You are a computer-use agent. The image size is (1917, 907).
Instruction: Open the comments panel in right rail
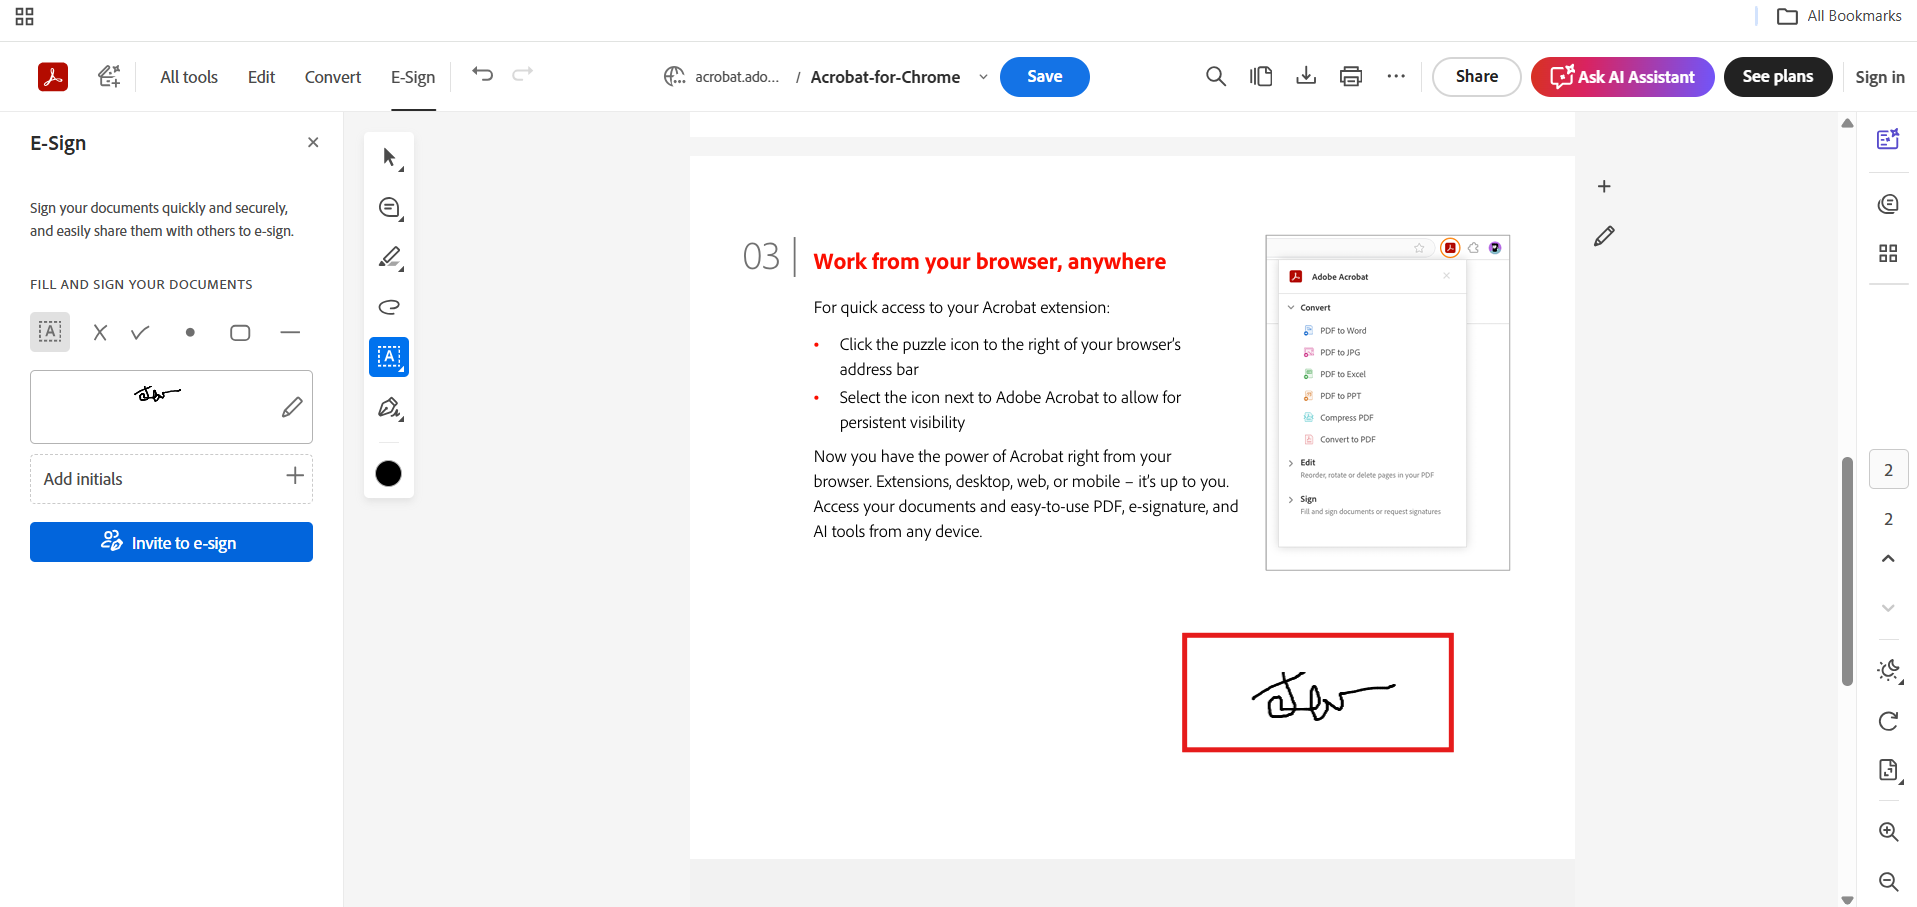[1888, 204]
